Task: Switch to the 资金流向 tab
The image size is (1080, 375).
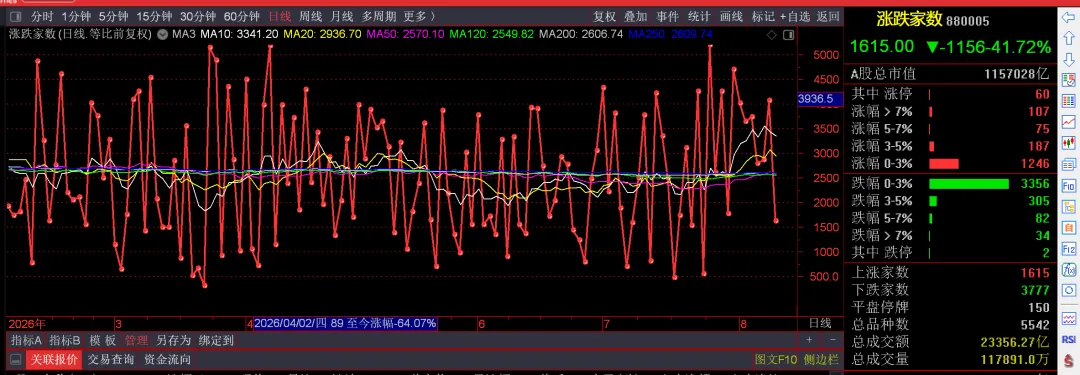Action: [x=167, y=359]
